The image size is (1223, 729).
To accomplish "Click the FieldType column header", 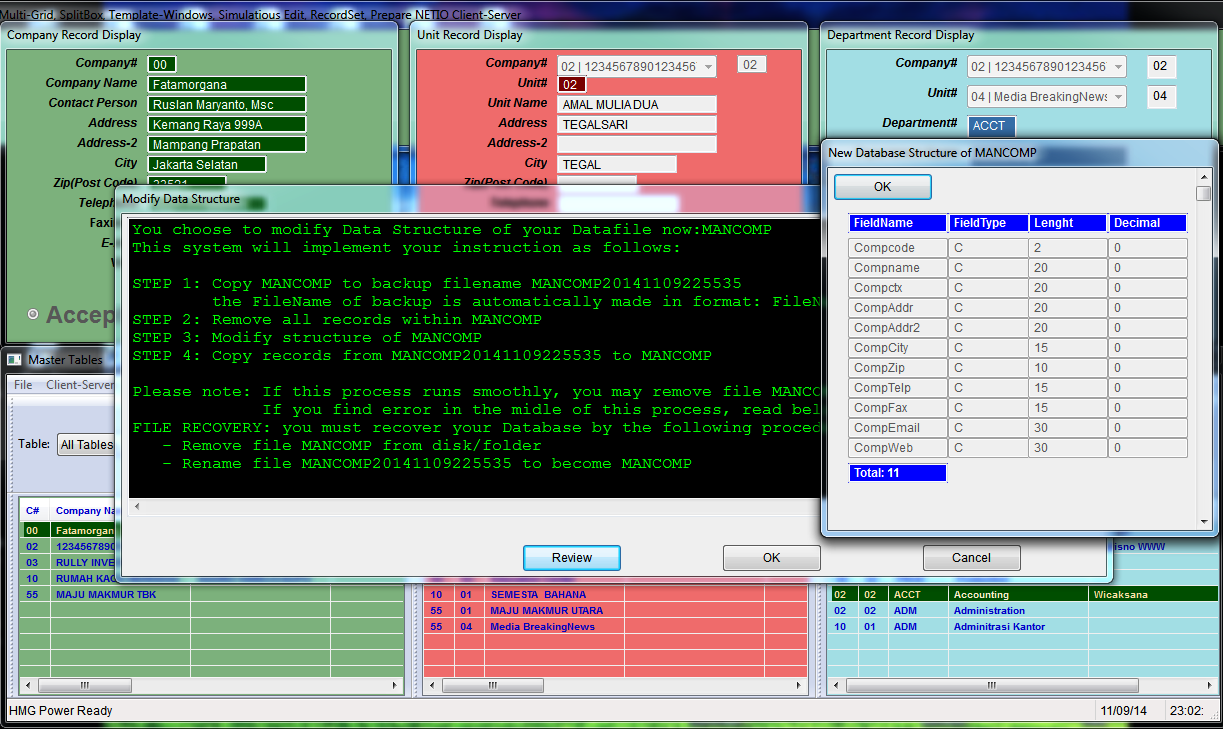I will tap(987, 223).
